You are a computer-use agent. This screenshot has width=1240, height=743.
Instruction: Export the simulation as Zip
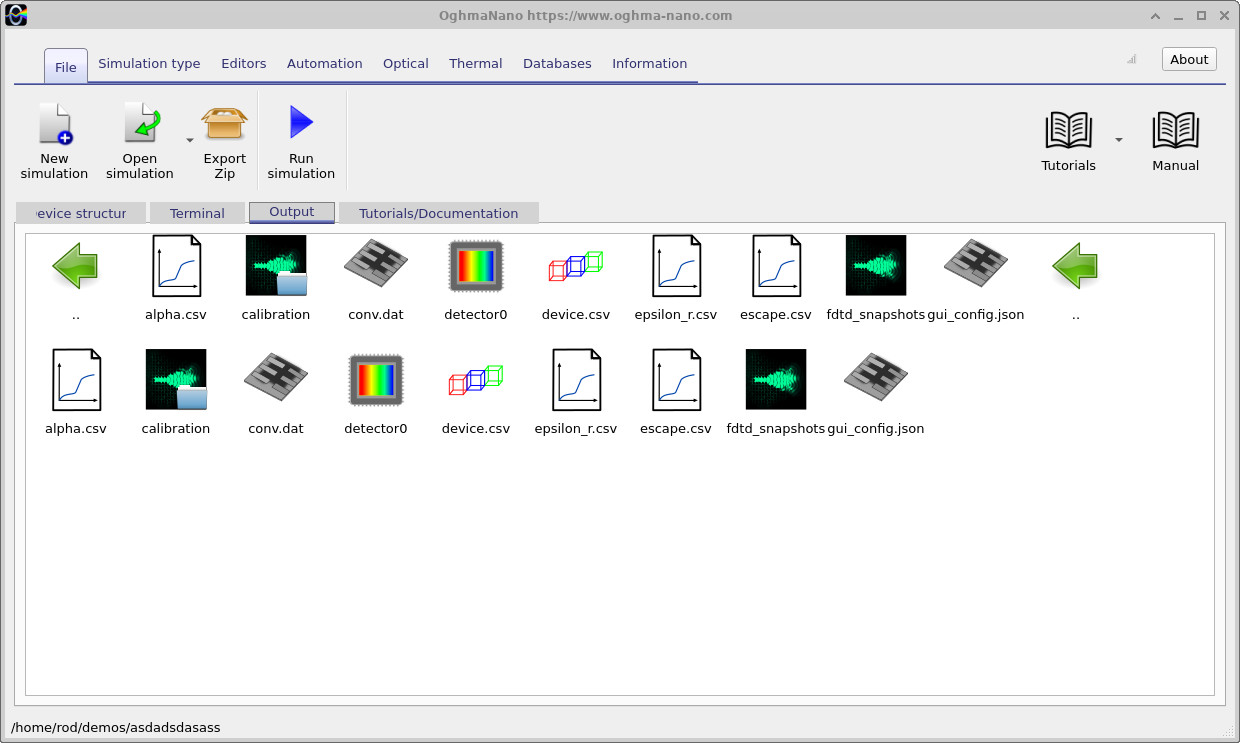pos(225,141)
